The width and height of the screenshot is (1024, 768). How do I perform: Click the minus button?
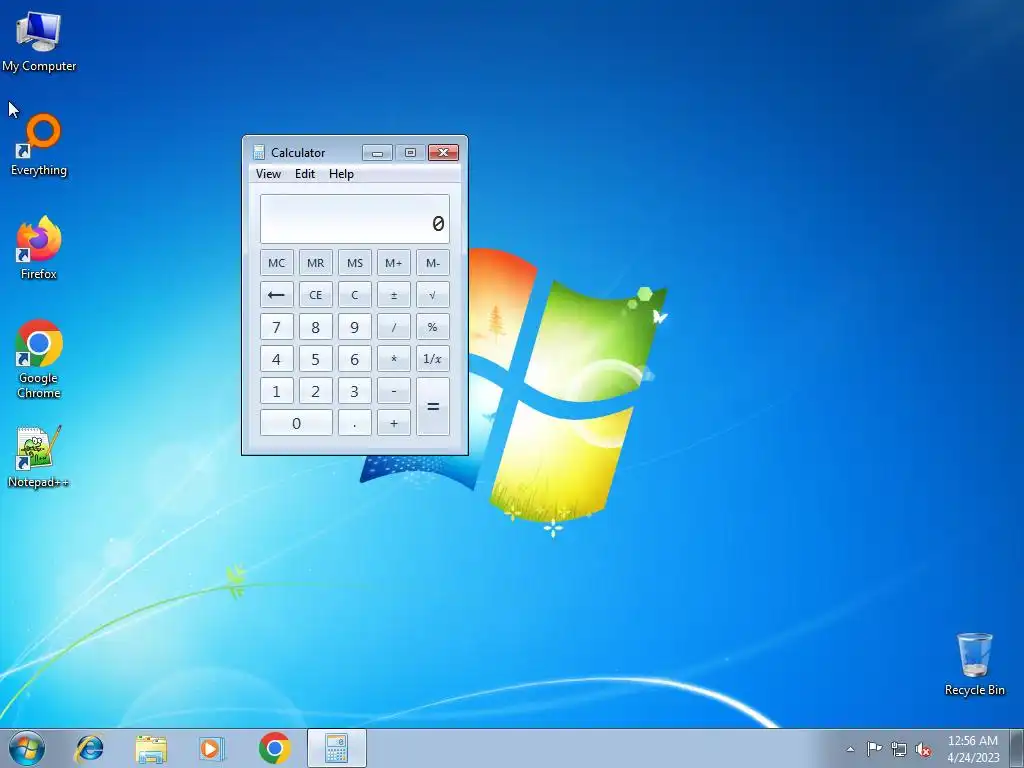coord(394,391)
